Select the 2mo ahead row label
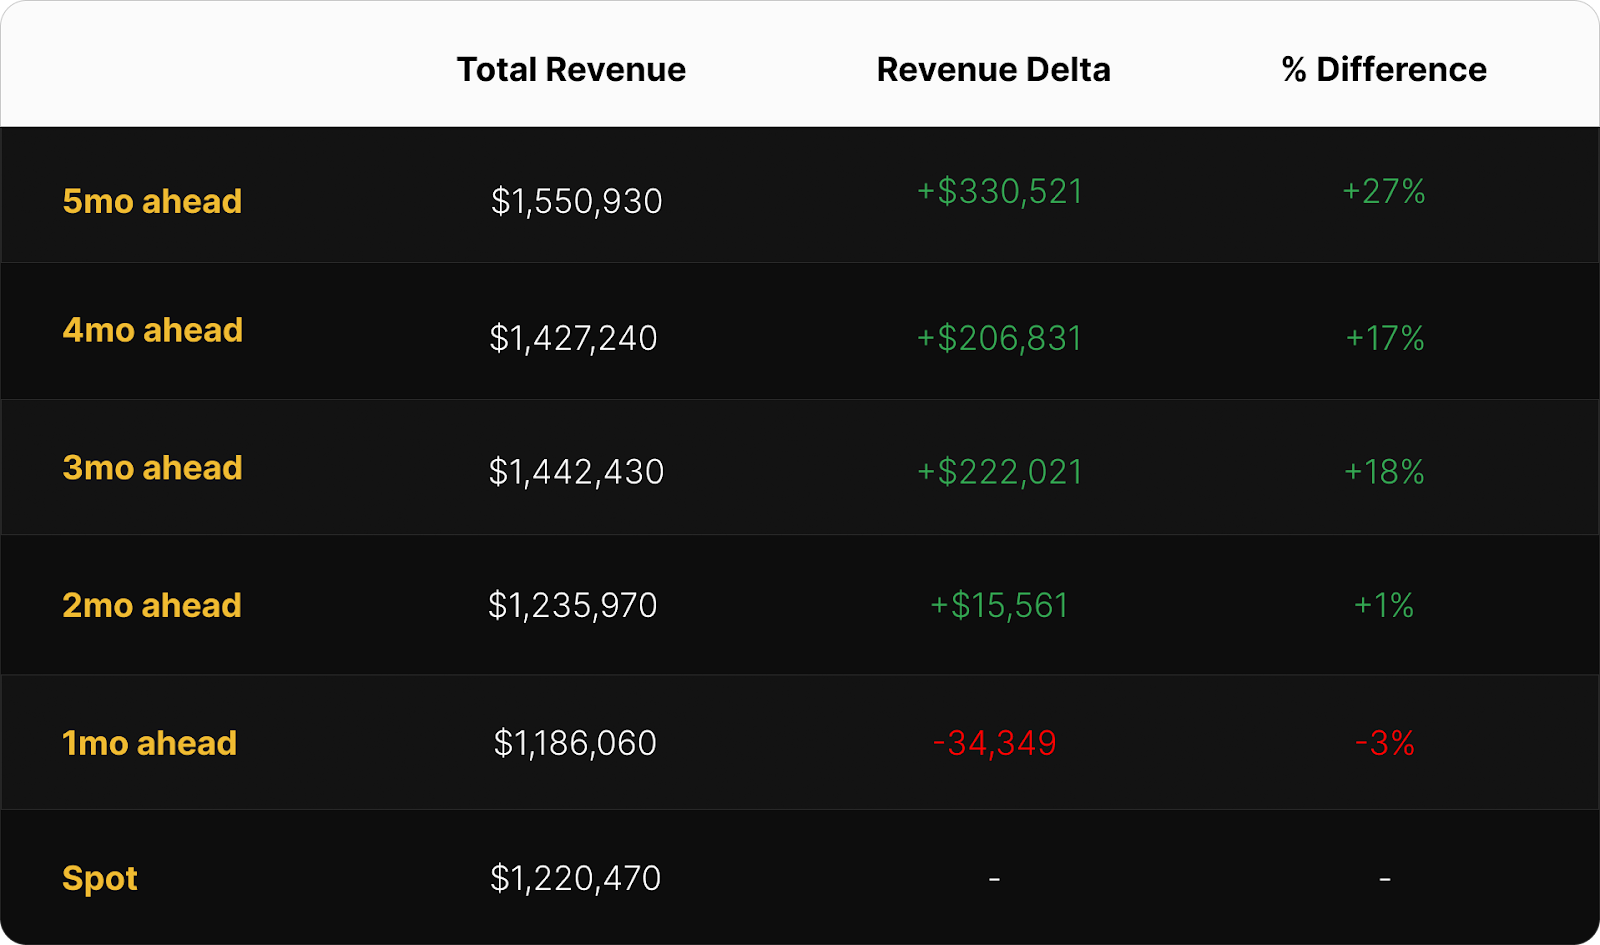Screen dimensions: 1600x945 [152, 606]
